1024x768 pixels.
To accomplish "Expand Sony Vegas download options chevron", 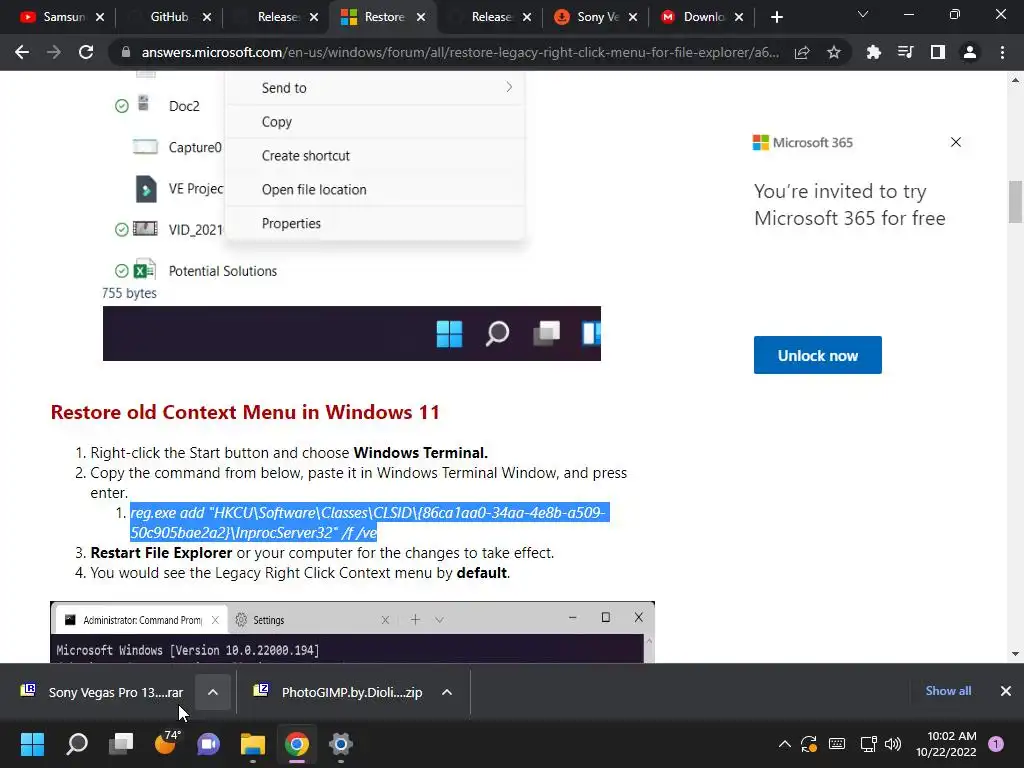I will (x=213, y=692).
